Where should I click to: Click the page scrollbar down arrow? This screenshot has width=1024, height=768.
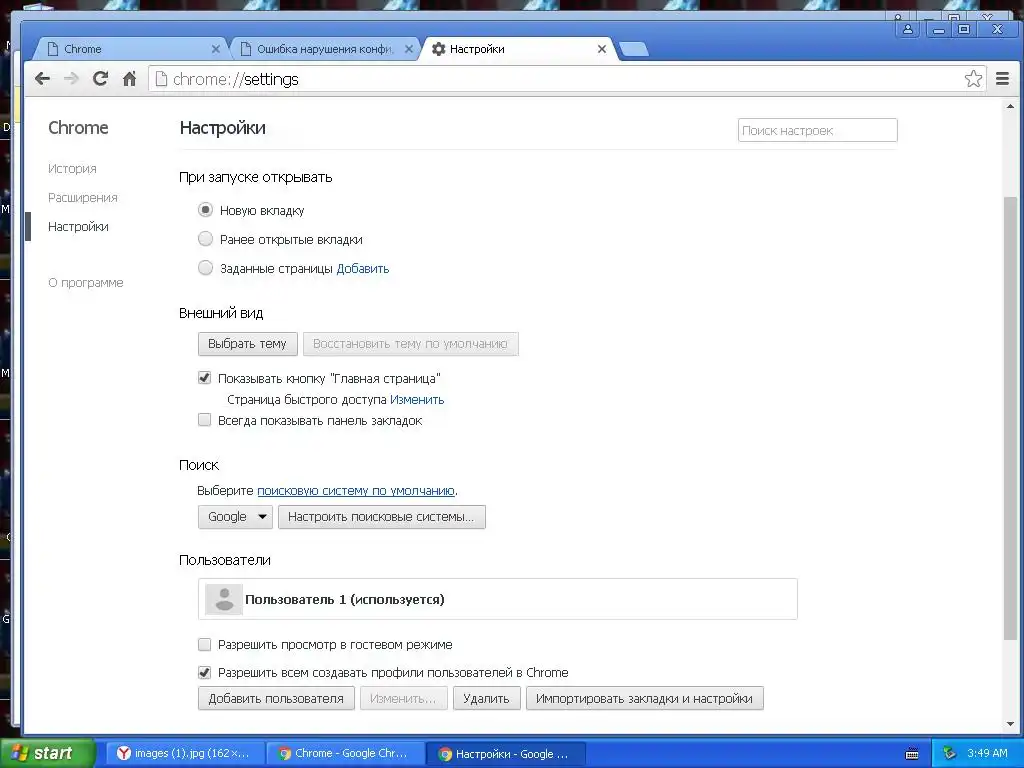pos(1010,724)
